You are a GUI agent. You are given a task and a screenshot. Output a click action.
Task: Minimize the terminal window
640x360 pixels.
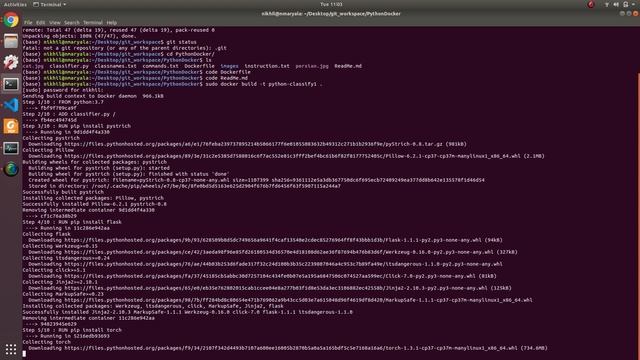coord(622,13)
